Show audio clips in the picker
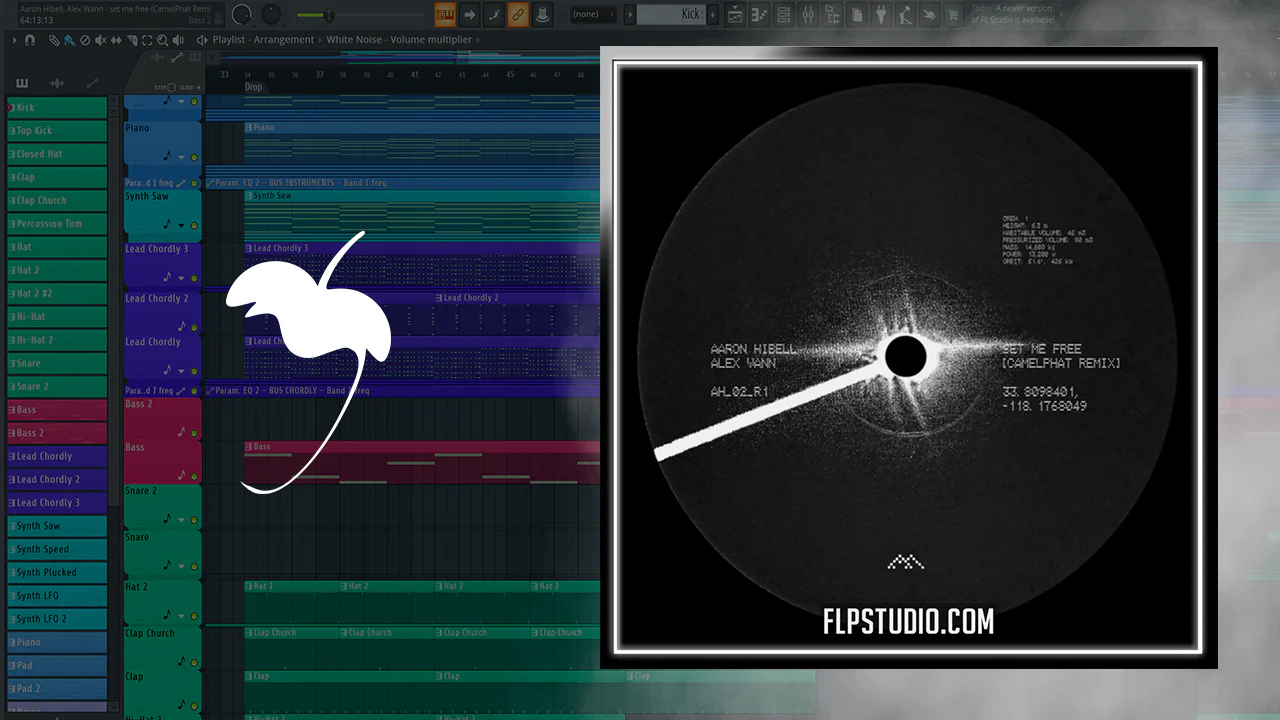The width and height of the screenshot is (1280, 720). [57, 83]
